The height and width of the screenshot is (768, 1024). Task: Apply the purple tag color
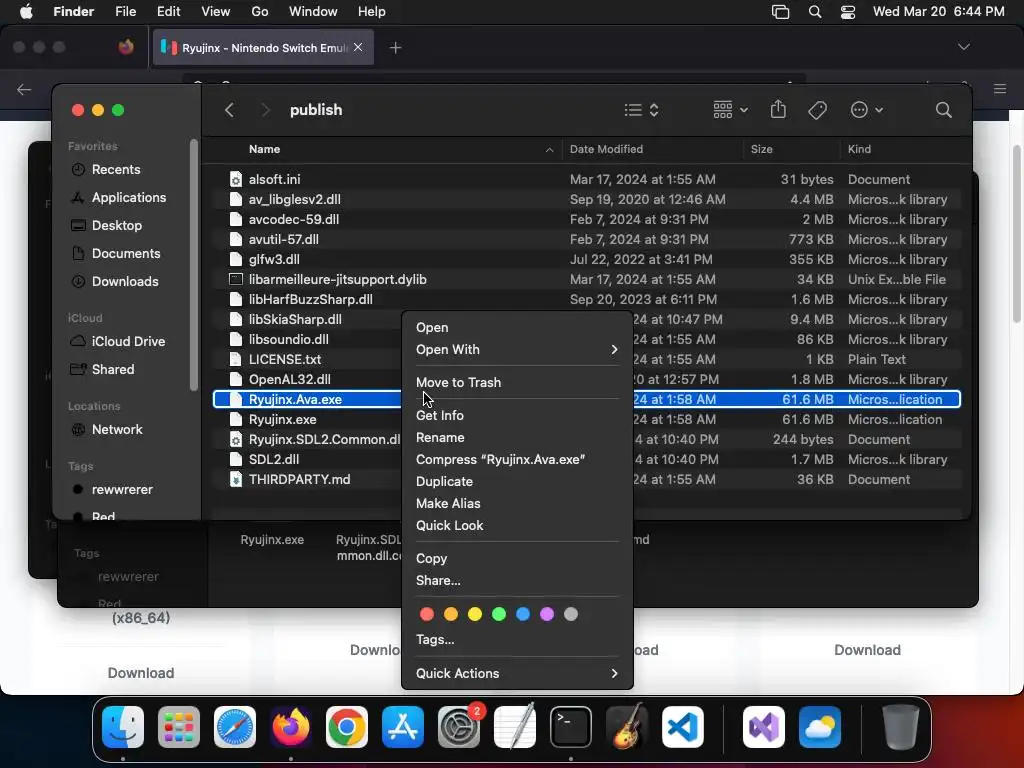point(547,614)
